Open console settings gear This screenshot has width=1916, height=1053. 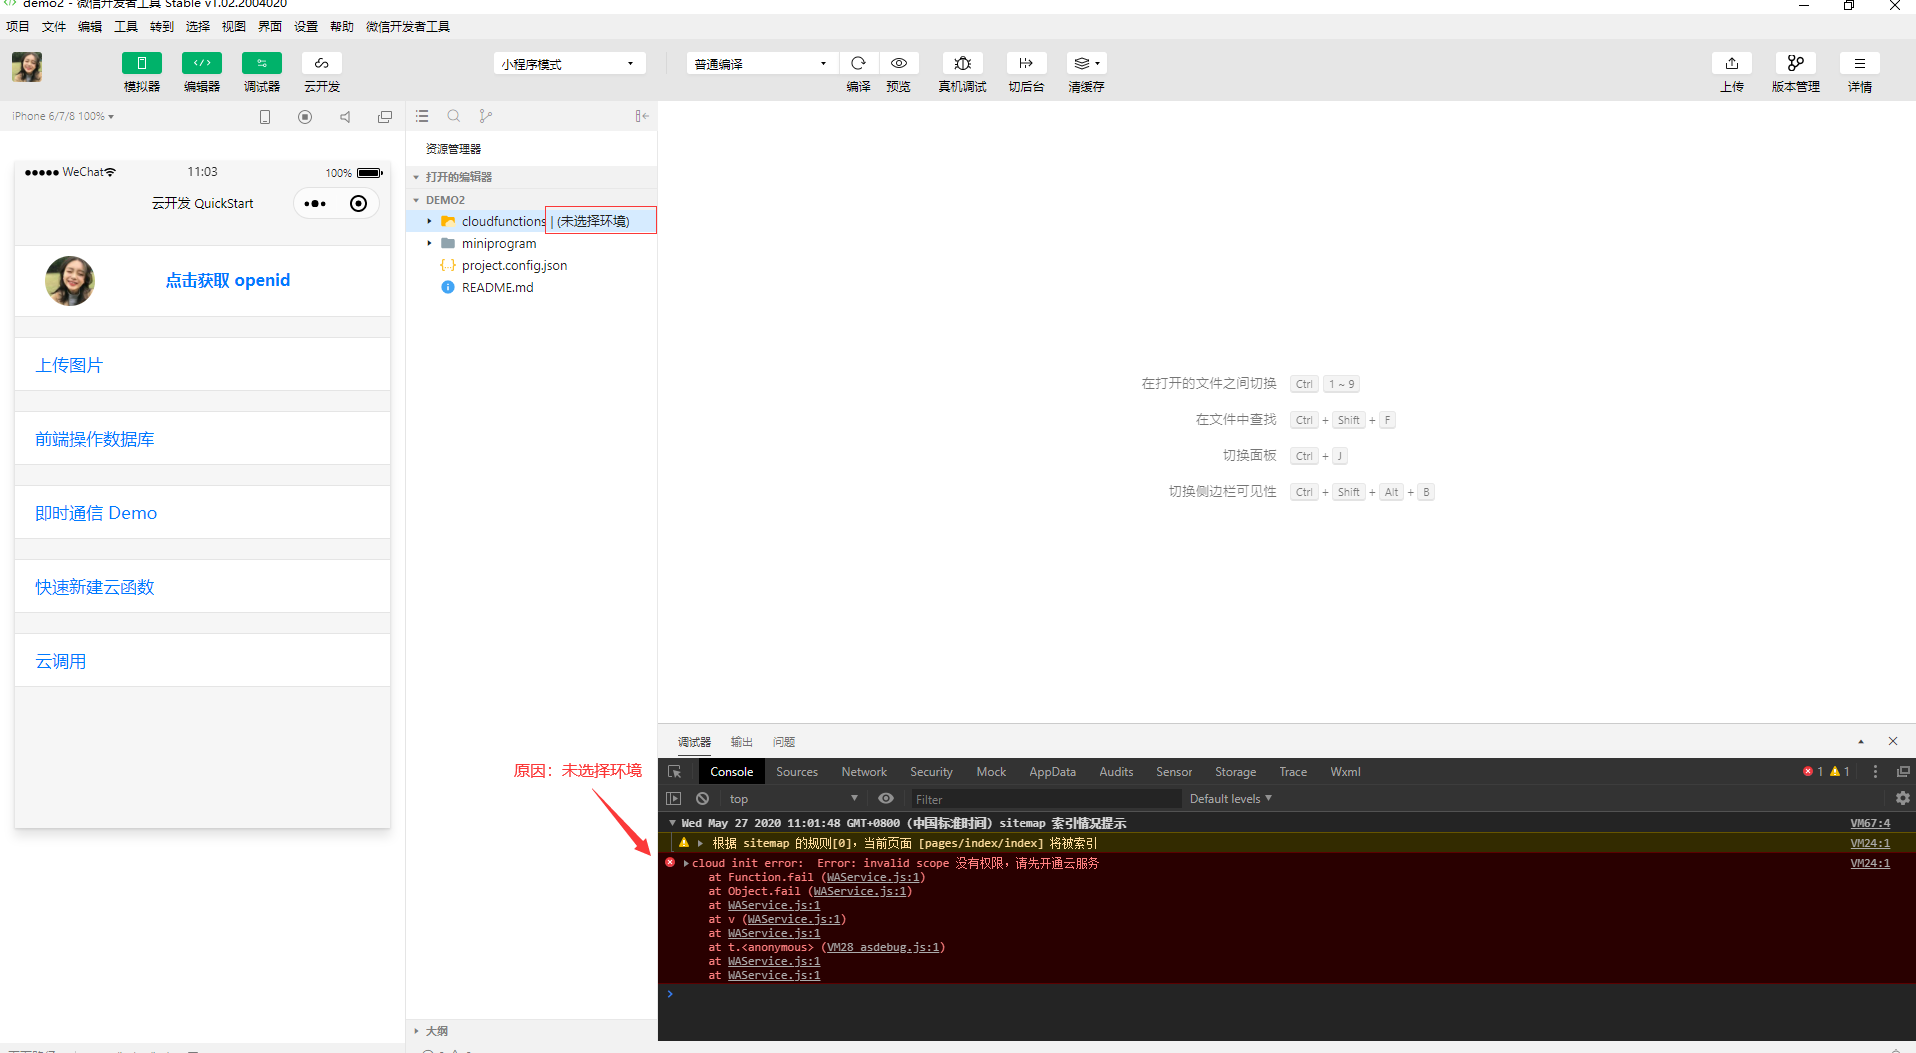1902,799
